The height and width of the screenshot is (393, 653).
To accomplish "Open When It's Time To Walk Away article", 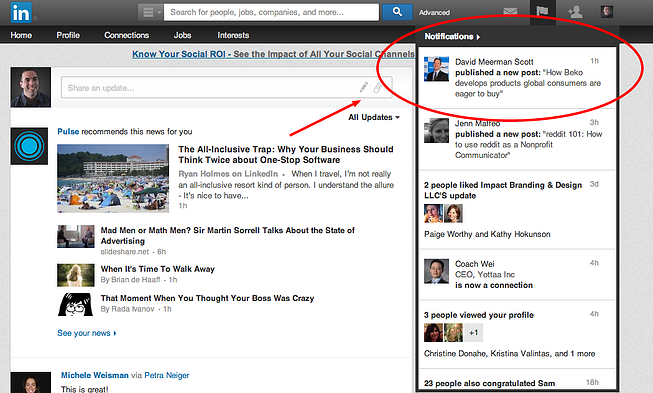I will point(157,269).
